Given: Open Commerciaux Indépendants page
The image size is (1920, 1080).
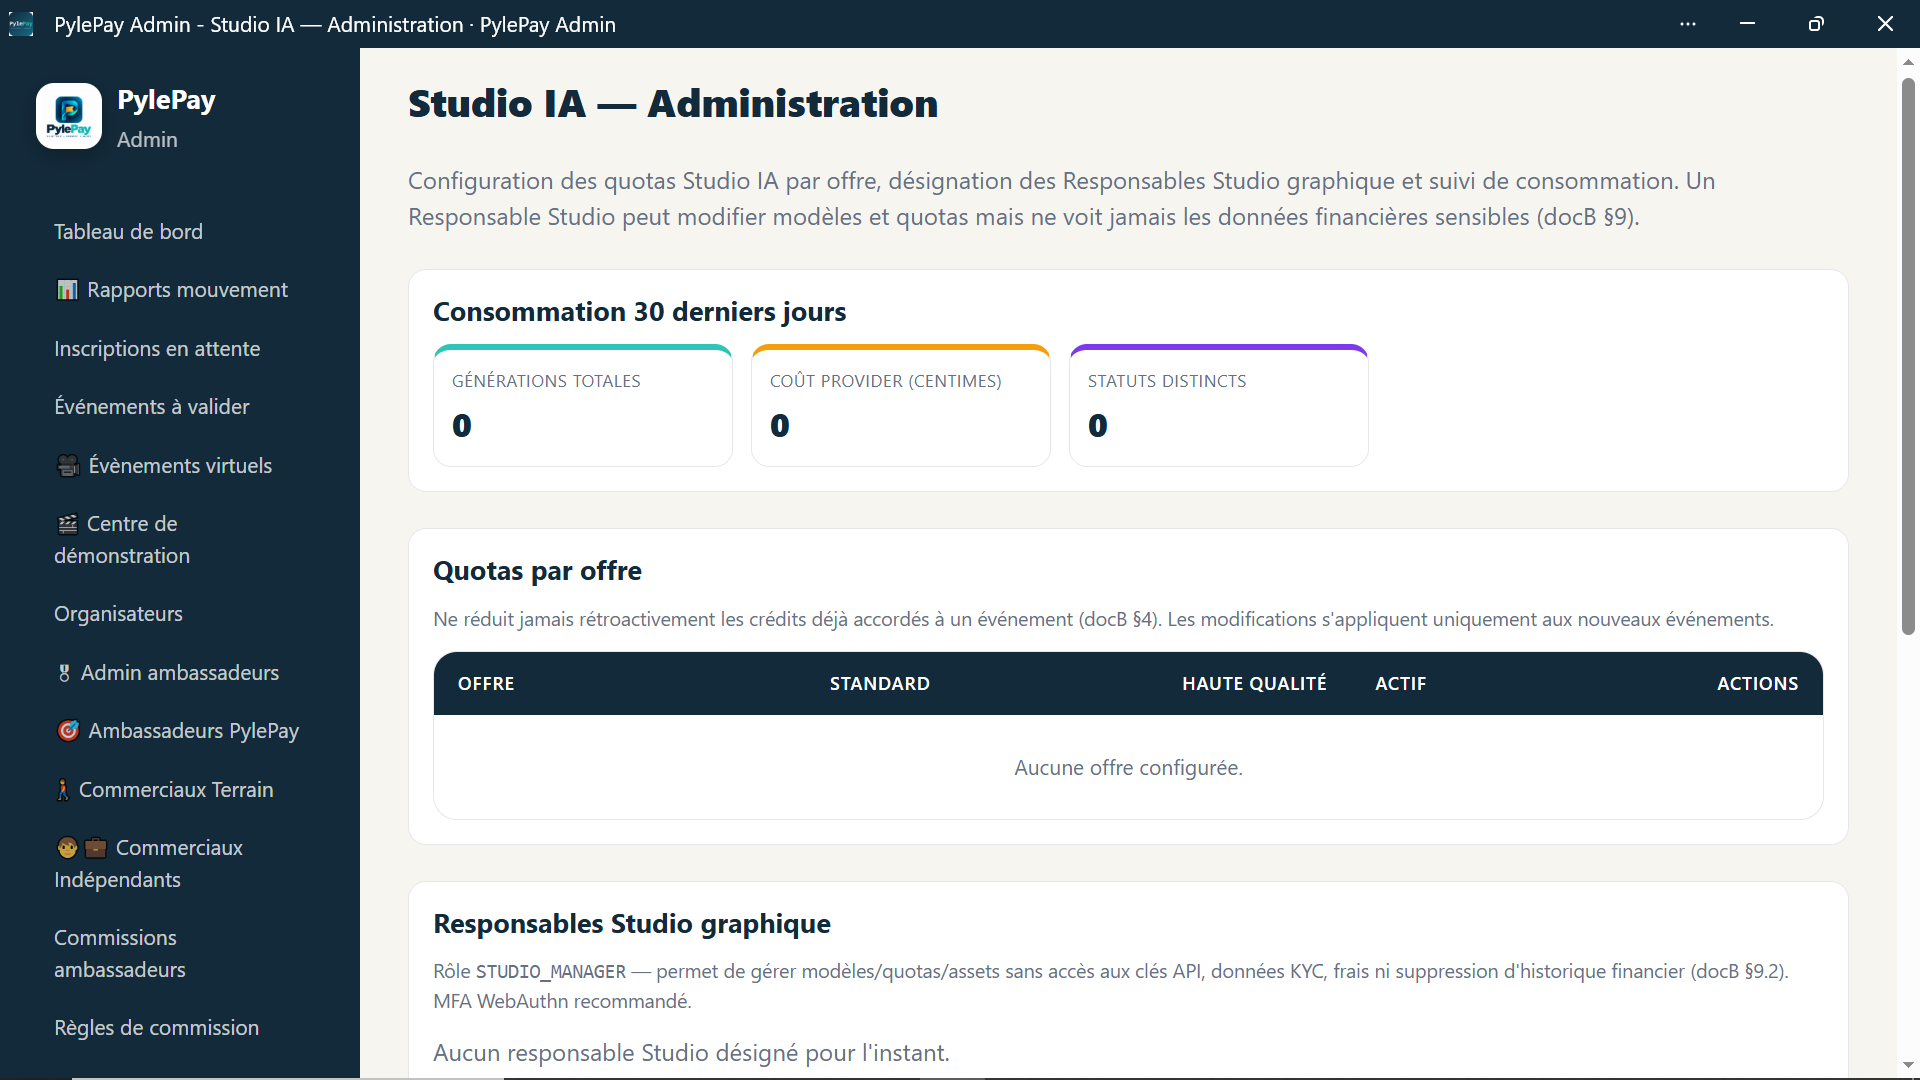Looking at the screenshot, I should pyautogui.click(x=149, y=864).
